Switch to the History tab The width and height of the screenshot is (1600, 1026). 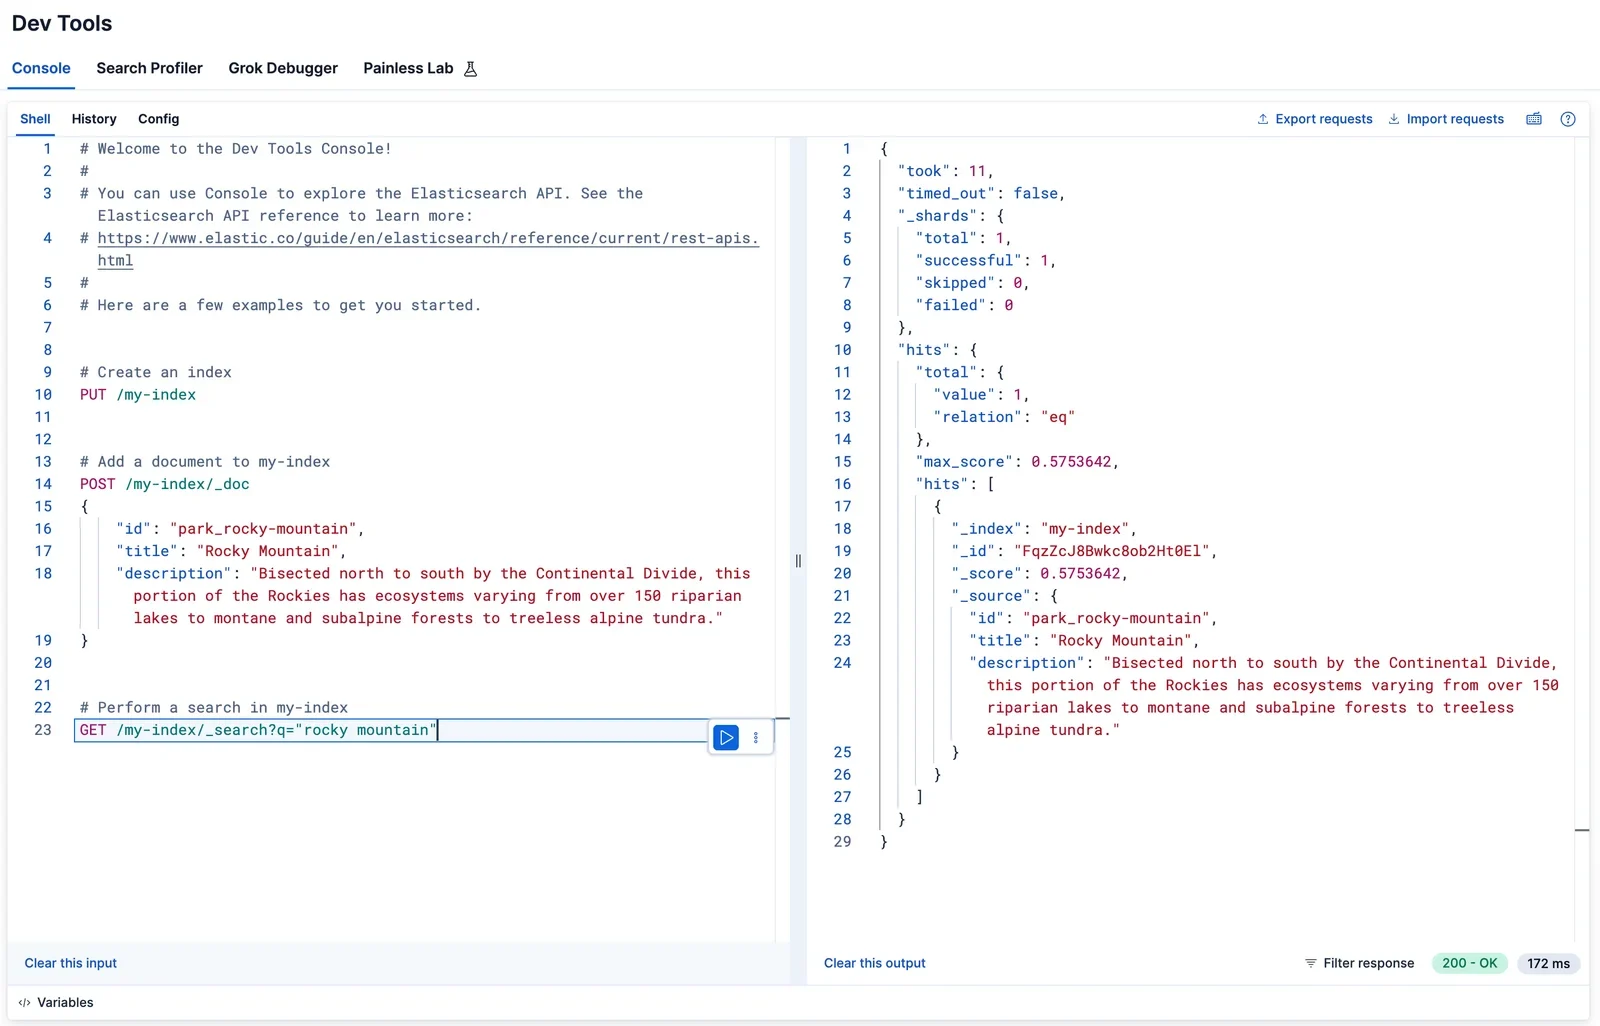click(94, 119)
